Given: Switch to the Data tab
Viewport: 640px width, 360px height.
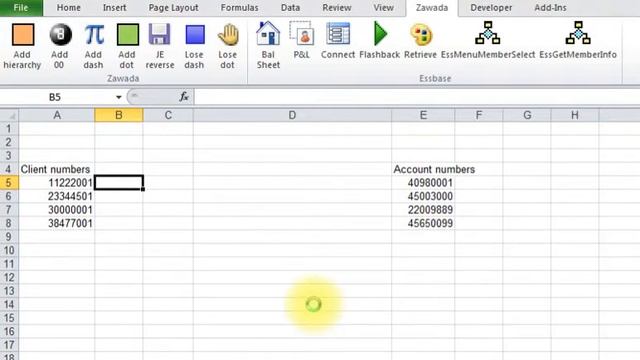Looking at the screenshot, I should point(291,8).
